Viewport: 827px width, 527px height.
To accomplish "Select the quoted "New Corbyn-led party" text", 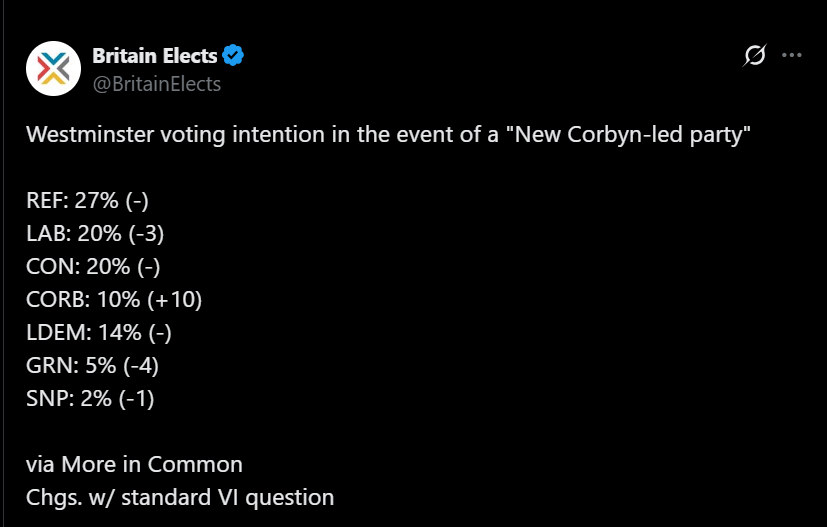I will [628, 135].
